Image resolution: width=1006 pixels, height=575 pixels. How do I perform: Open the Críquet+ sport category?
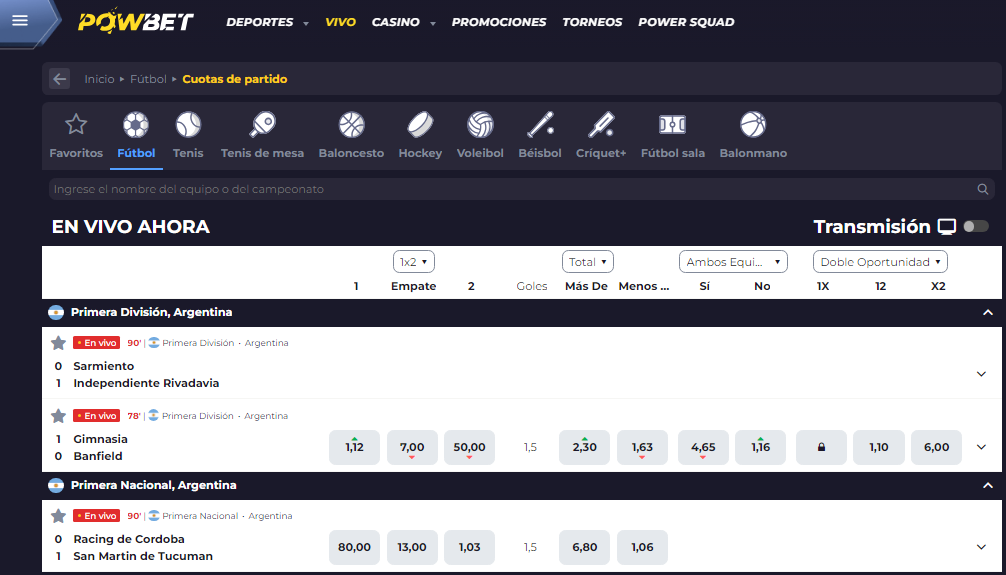(601, 136)
